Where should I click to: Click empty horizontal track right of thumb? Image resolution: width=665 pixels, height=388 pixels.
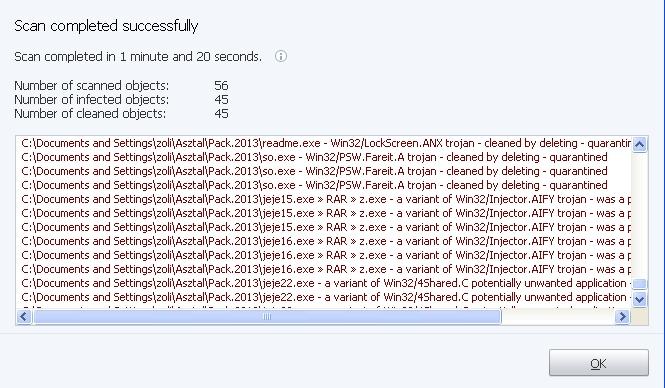tap(558, 316)
